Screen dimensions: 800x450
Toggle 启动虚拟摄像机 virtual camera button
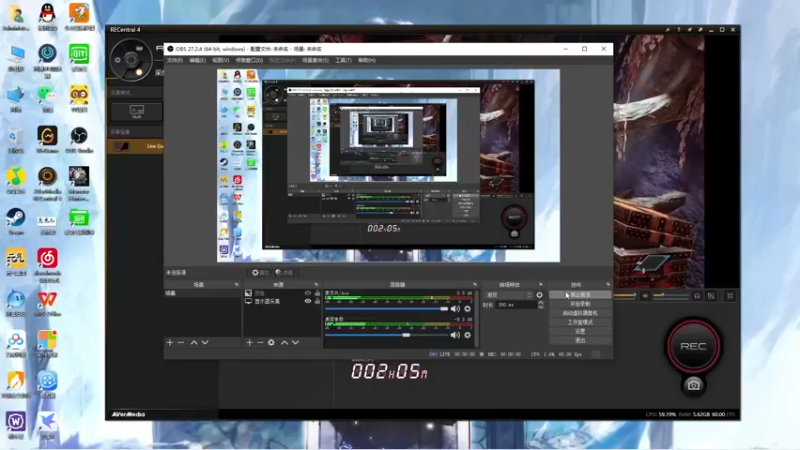click(580, 313)
